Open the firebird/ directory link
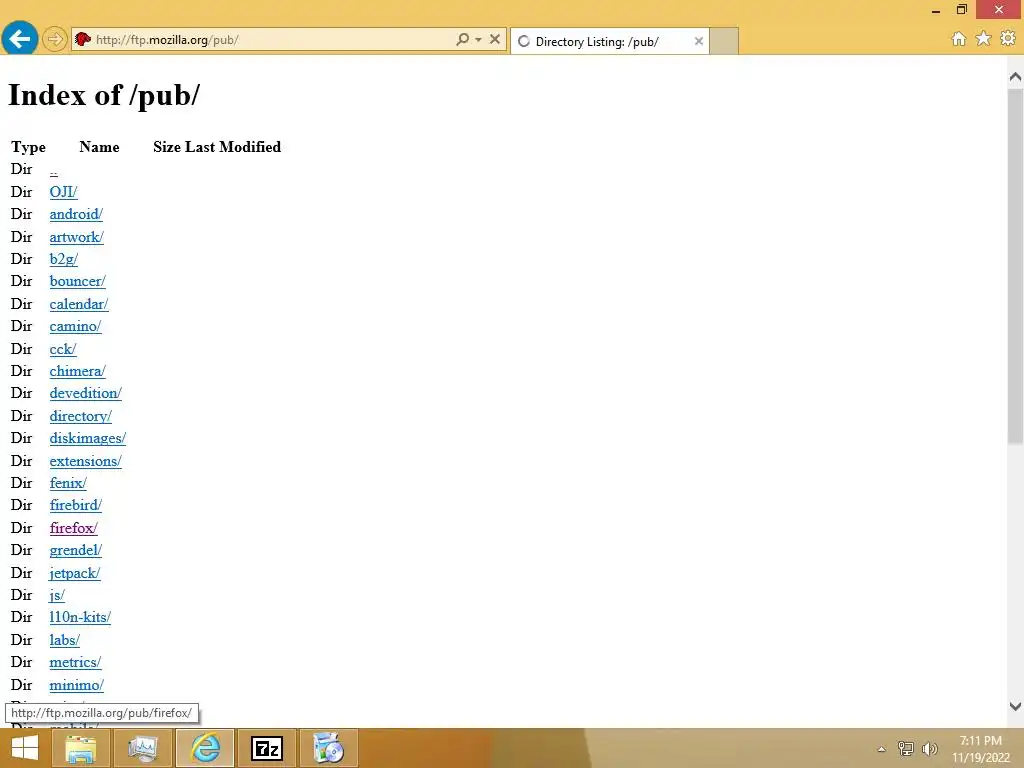The image size is (1024, 768). pyautogui.click(x=76, y=506)
